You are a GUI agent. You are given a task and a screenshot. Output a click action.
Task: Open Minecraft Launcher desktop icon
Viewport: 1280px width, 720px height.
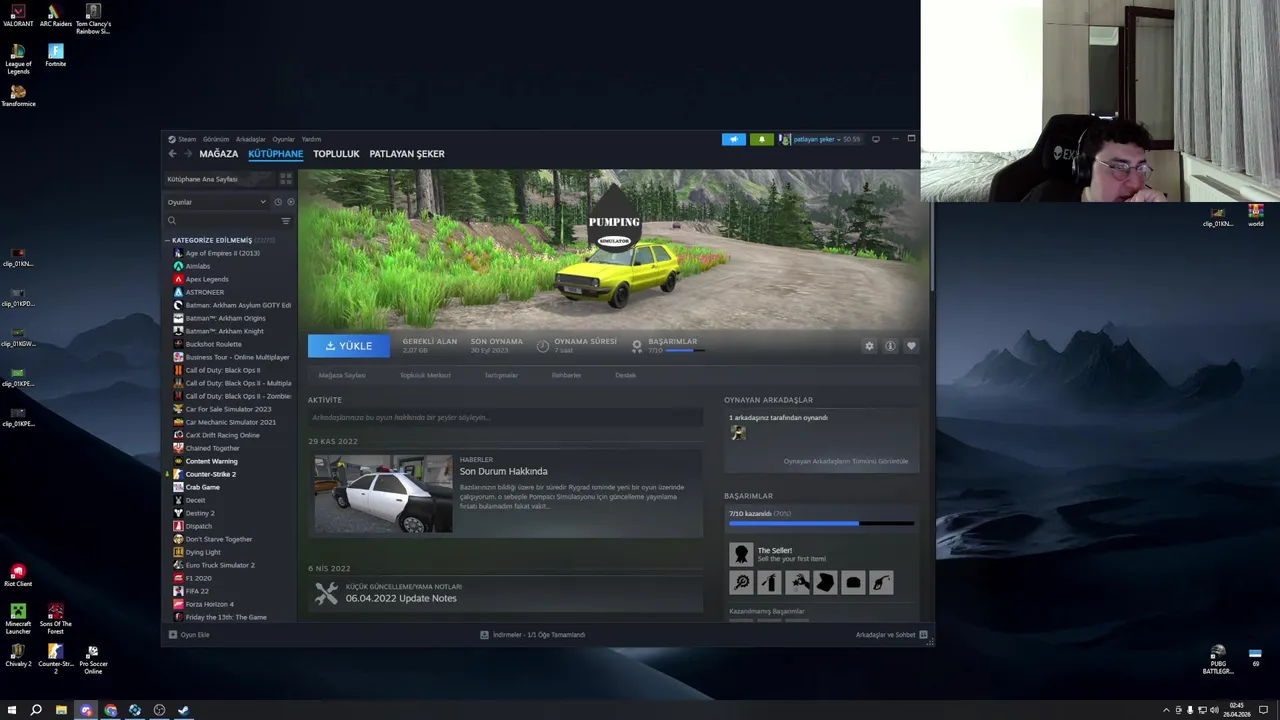click(x=18, y=618)
